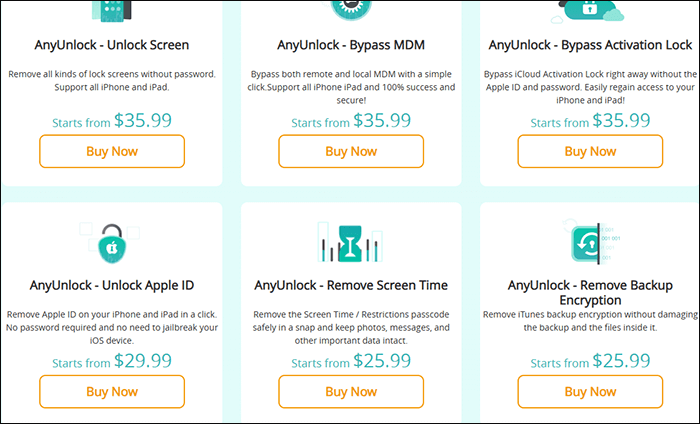
Task: Click 'Remove Apple ID on your iPhone' description
Action: pyautogui.click(x=112, y=327)
